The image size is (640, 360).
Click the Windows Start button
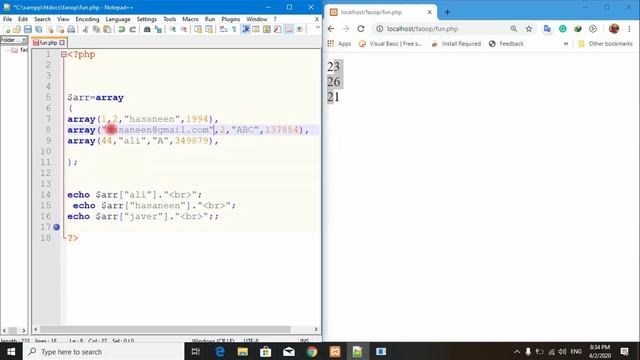tap(11, 351)
